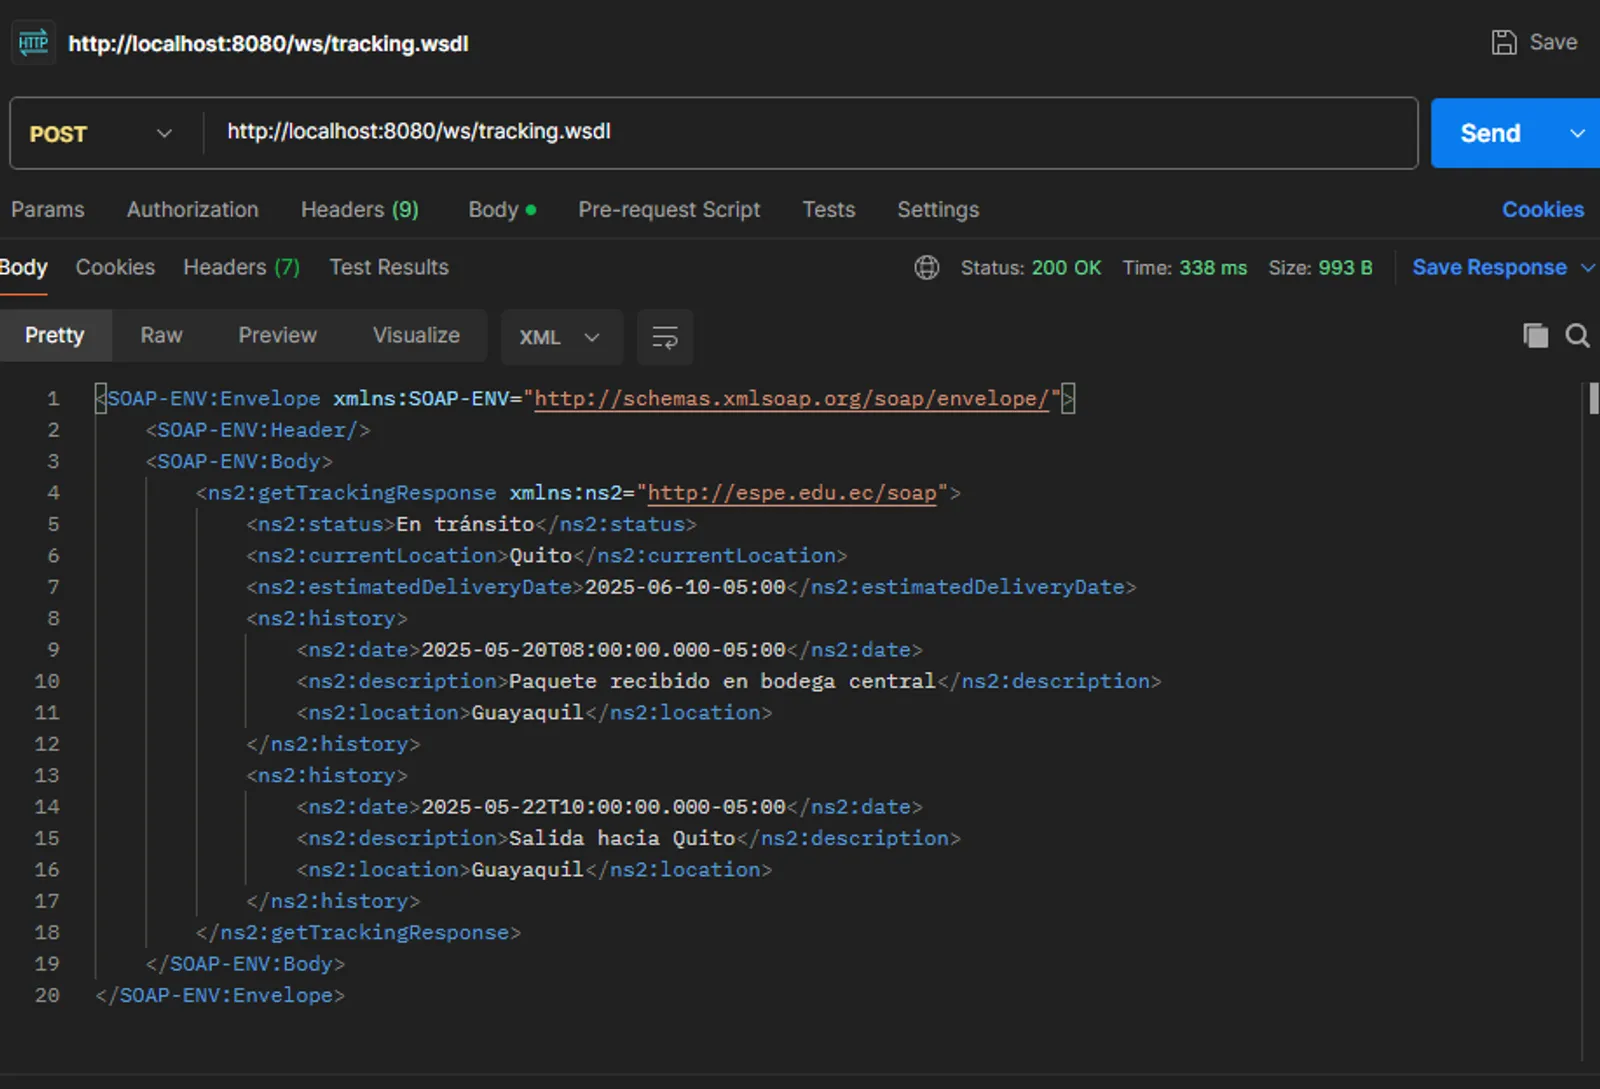Click the network globe icon near Status
1600x1089 pixels.
coord(926,267)
